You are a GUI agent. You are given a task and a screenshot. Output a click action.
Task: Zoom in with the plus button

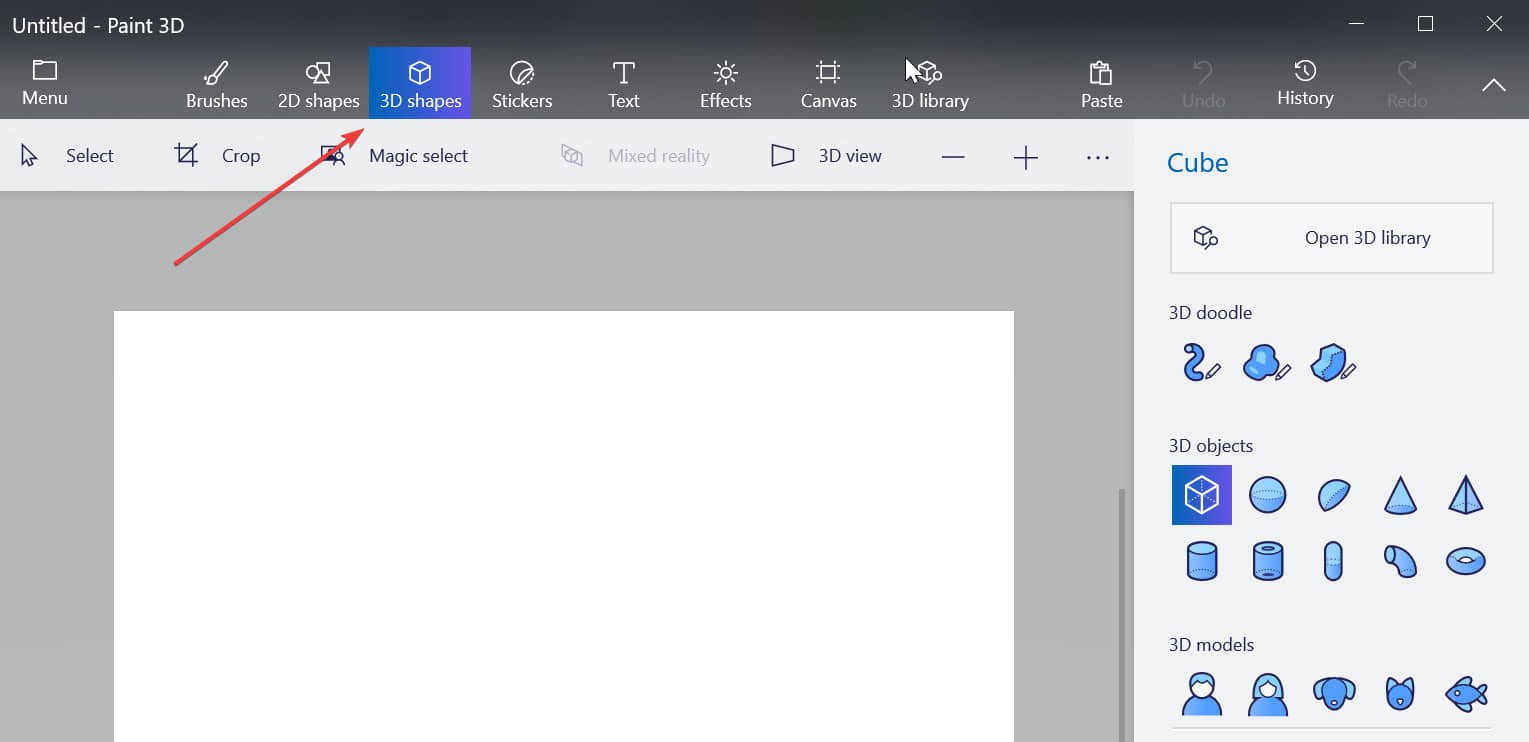point(1026,157)
